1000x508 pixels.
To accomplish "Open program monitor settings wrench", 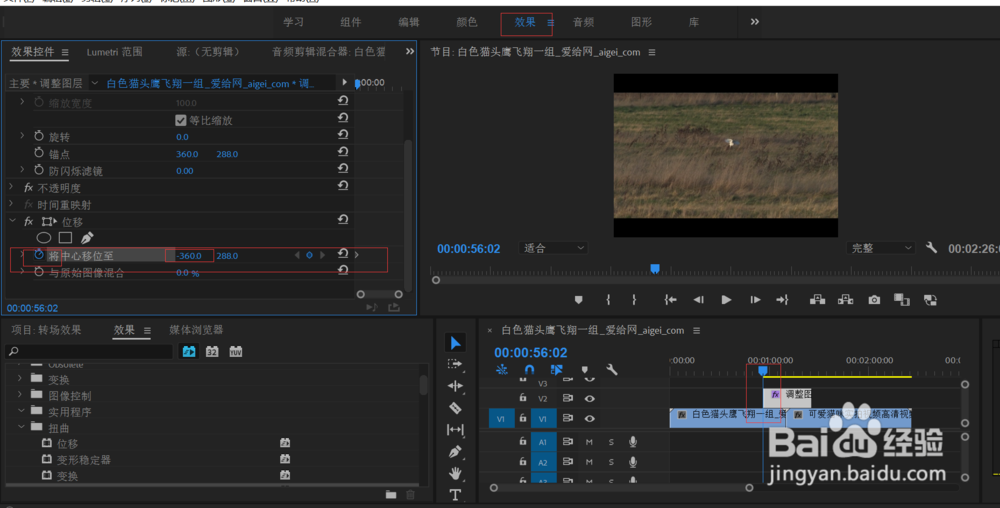I will click(931, 247).
